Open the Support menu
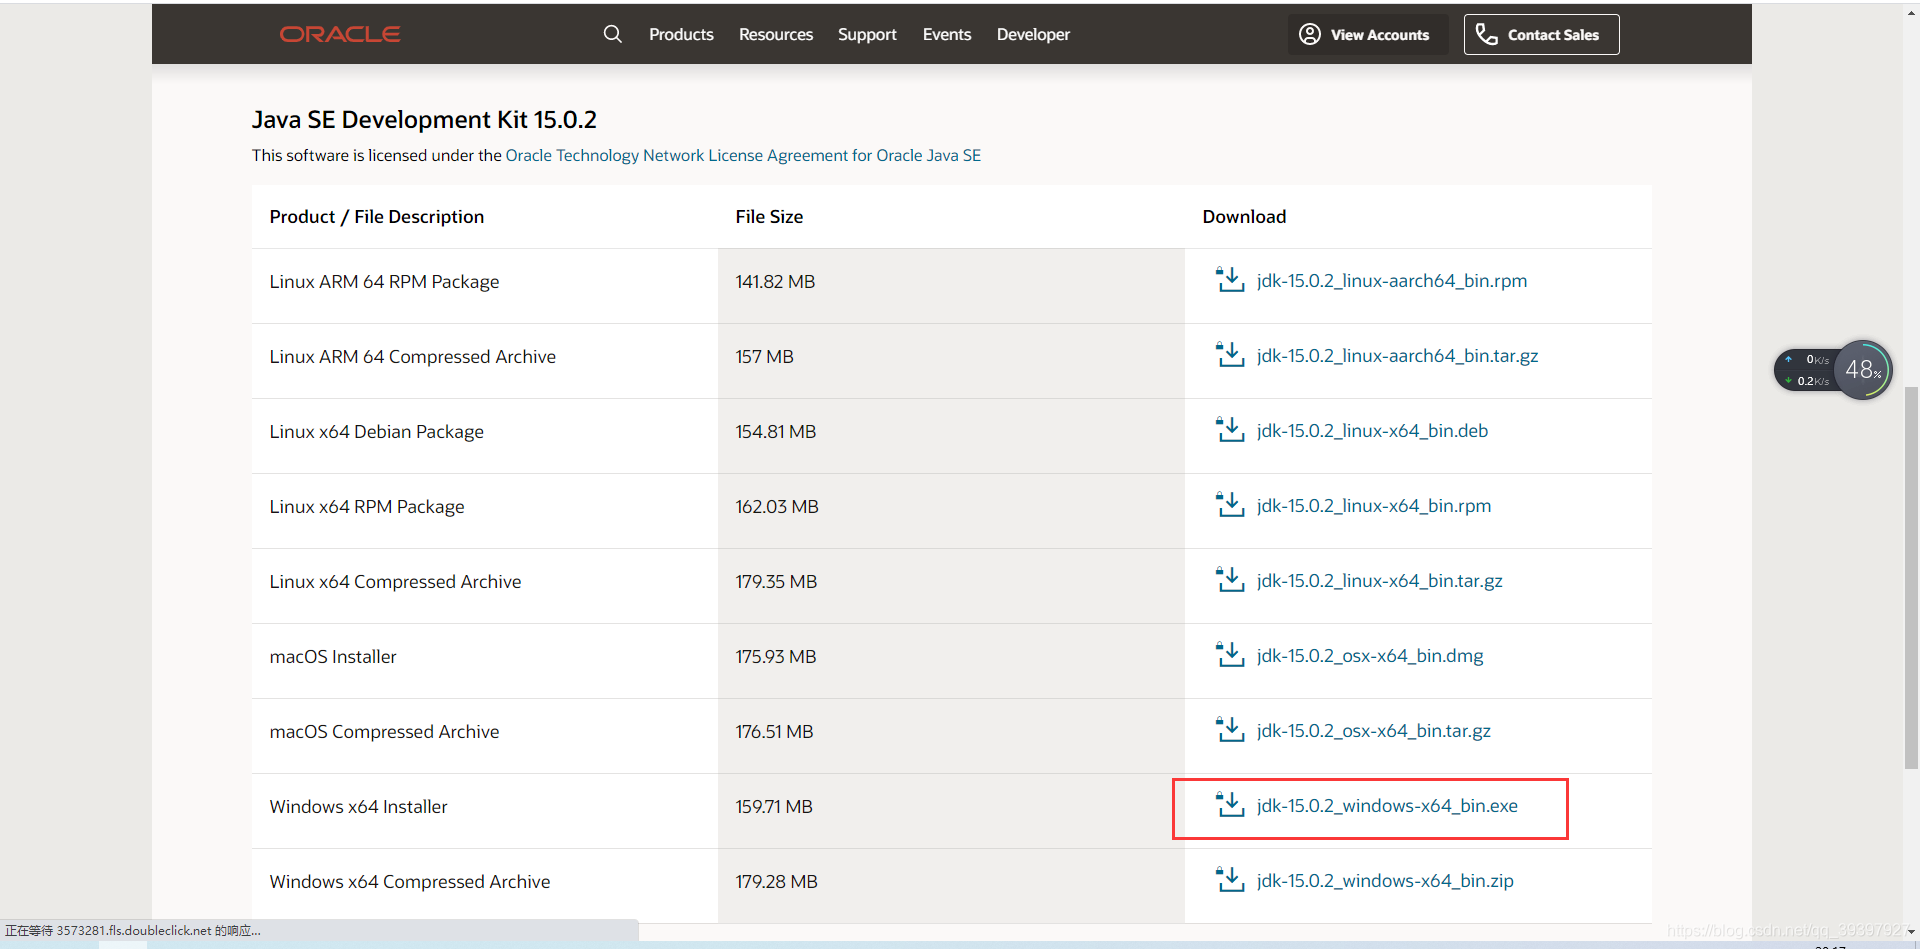The image size is (1920, 949). (867, 34)
